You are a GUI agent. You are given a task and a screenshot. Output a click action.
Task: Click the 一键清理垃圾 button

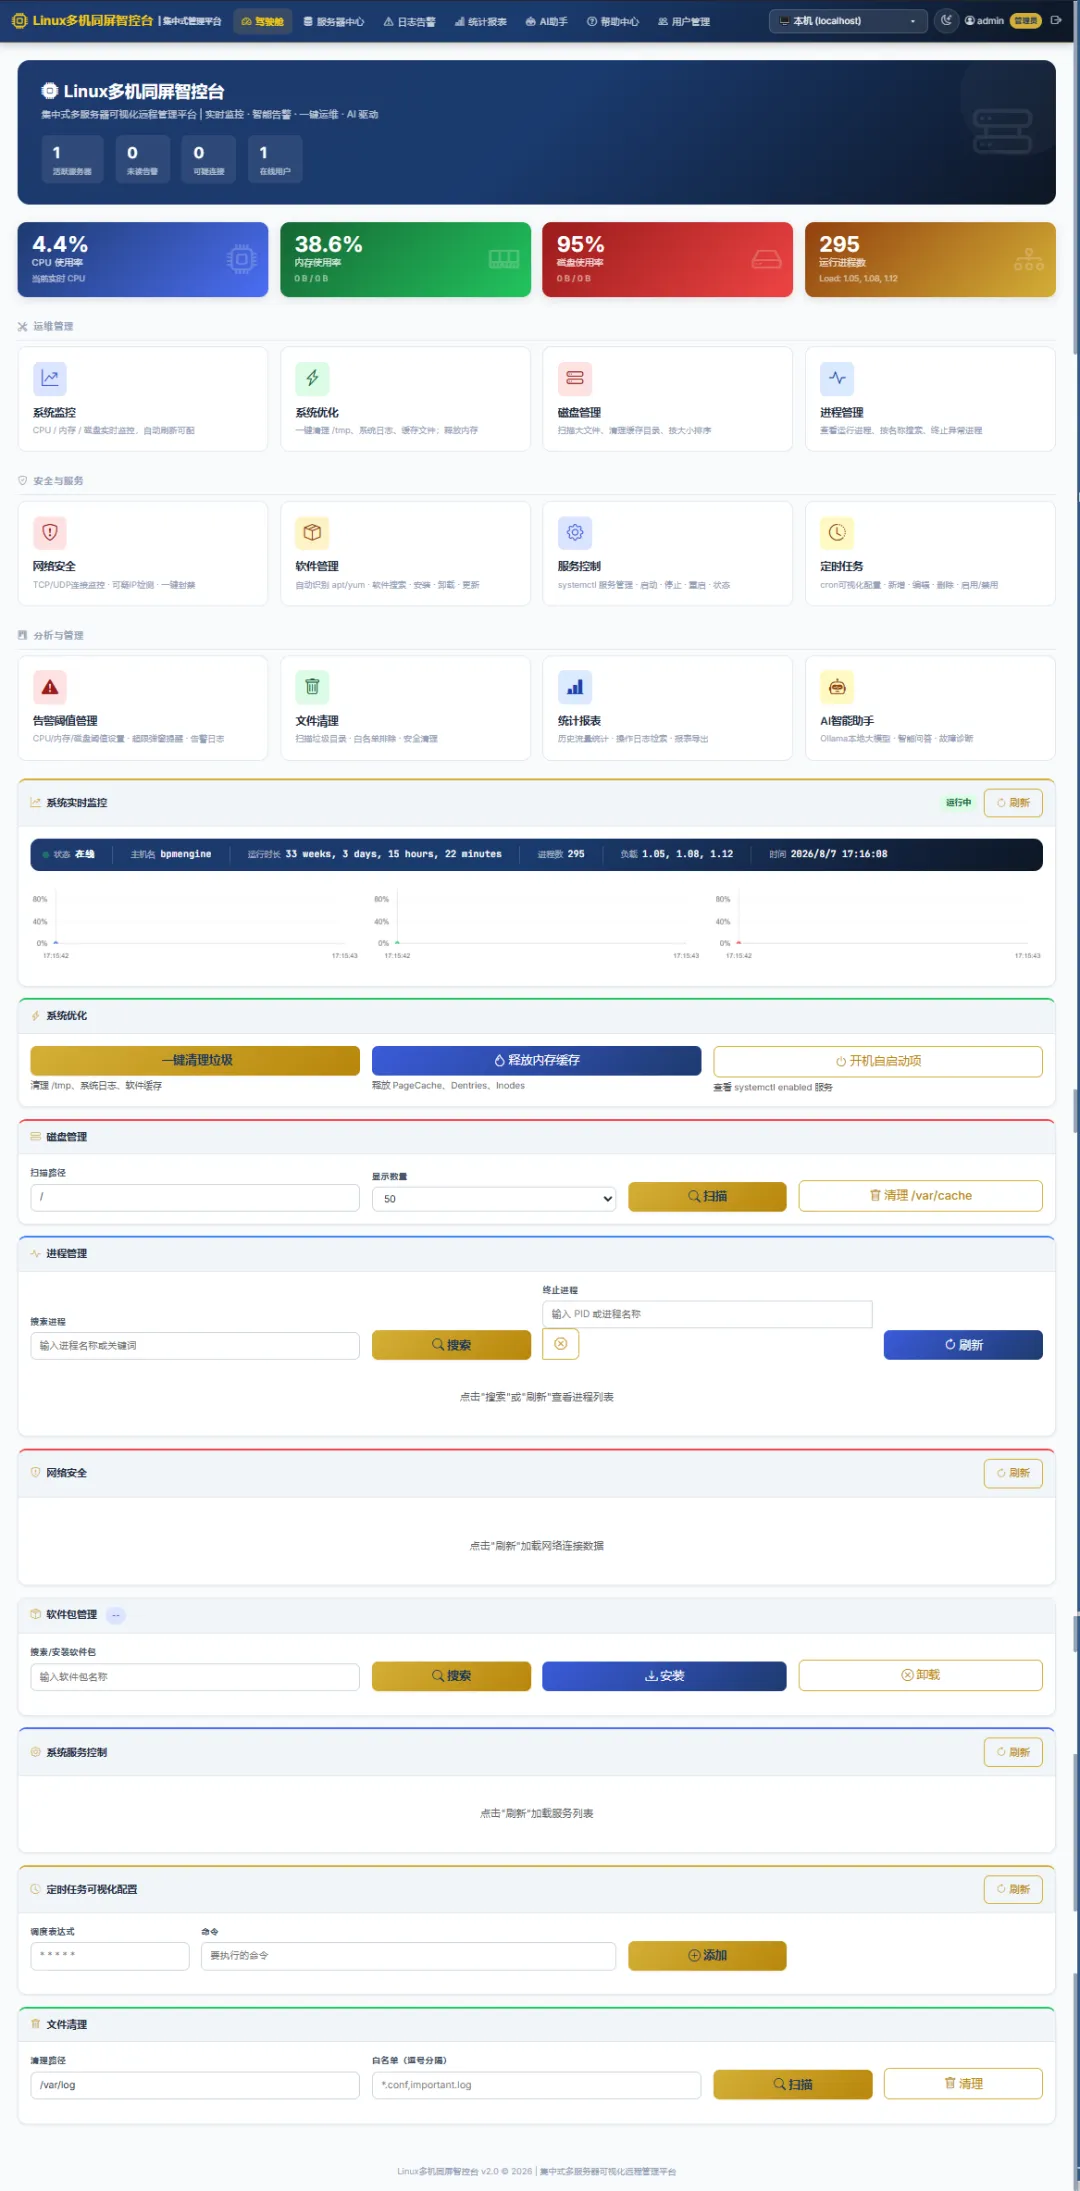[x=195, y=1060]
